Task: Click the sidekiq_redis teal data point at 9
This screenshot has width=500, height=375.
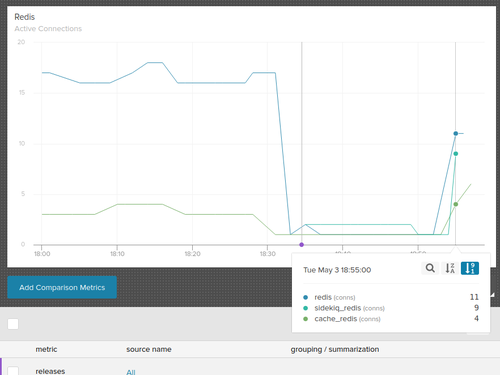Action: (455, 154)
